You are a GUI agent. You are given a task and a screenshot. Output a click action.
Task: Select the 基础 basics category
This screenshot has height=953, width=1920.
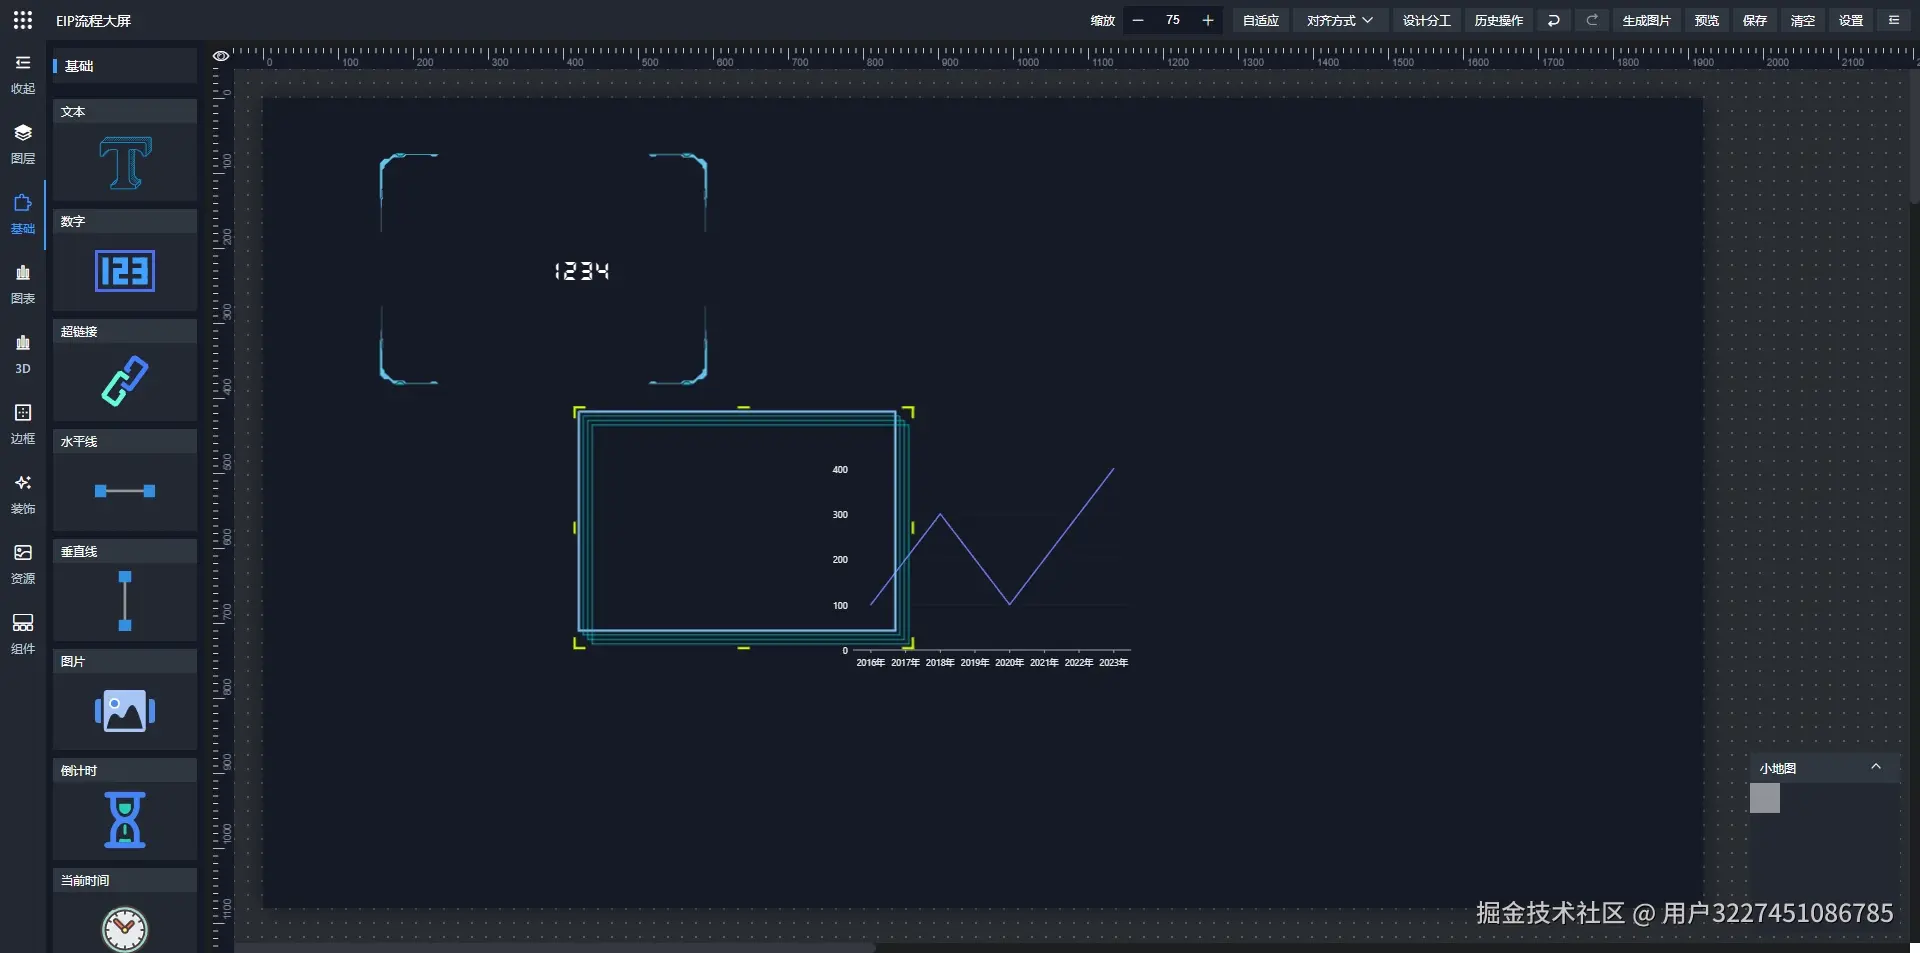point(23,214)
